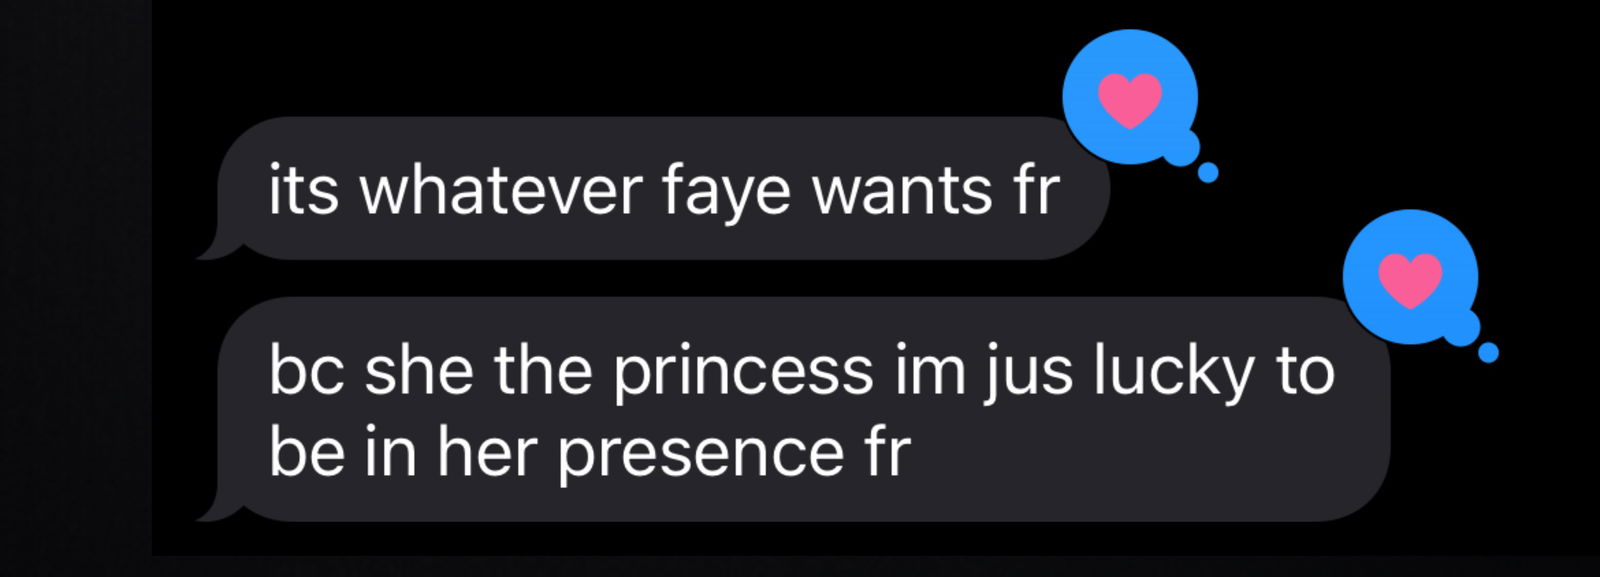This screenshot has width=1600, height=577.
Task: Select the message starting with "bc she the princess"
Action: pos(795,409)
